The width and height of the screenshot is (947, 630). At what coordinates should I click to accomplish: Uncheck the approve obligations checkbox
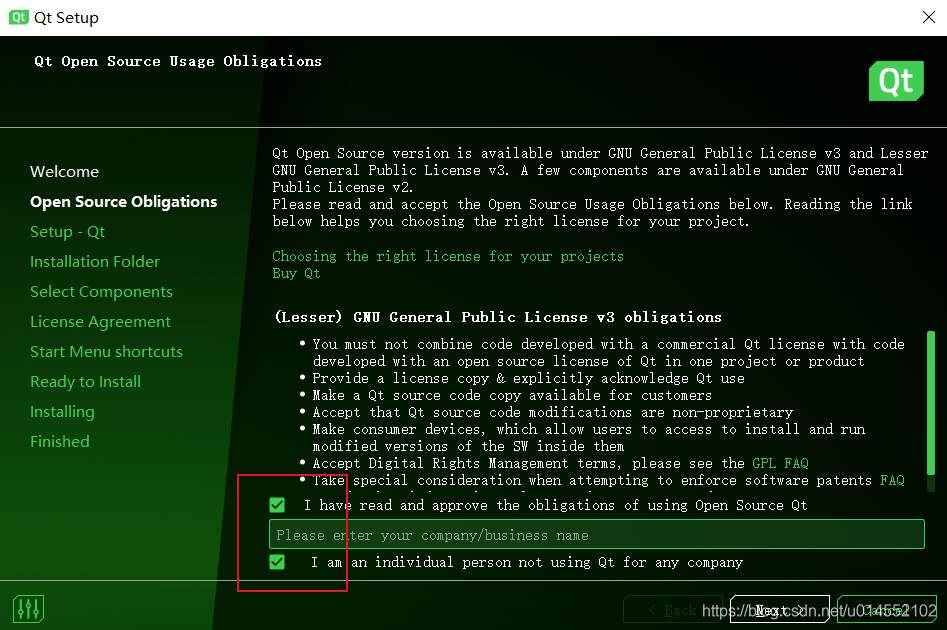tap(277, 505)
